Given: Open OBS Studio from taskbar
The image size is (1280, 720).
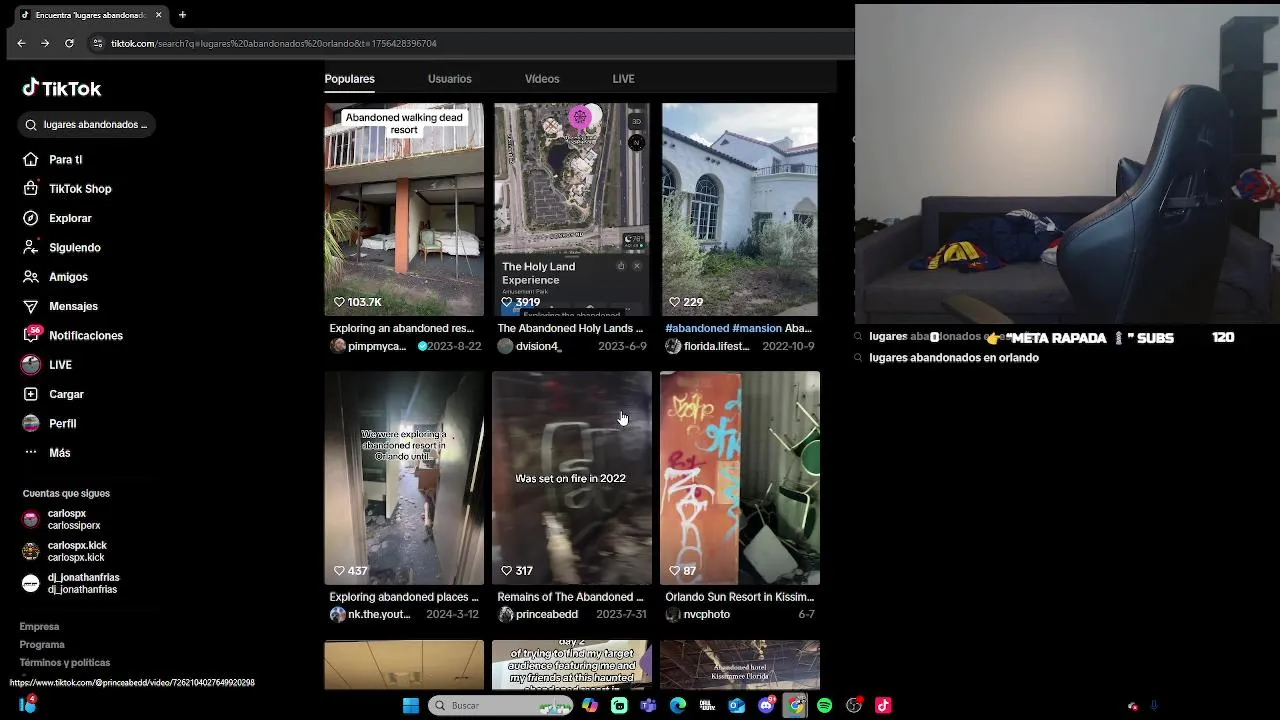Looking at the screenshot, I should coord(854,705).
